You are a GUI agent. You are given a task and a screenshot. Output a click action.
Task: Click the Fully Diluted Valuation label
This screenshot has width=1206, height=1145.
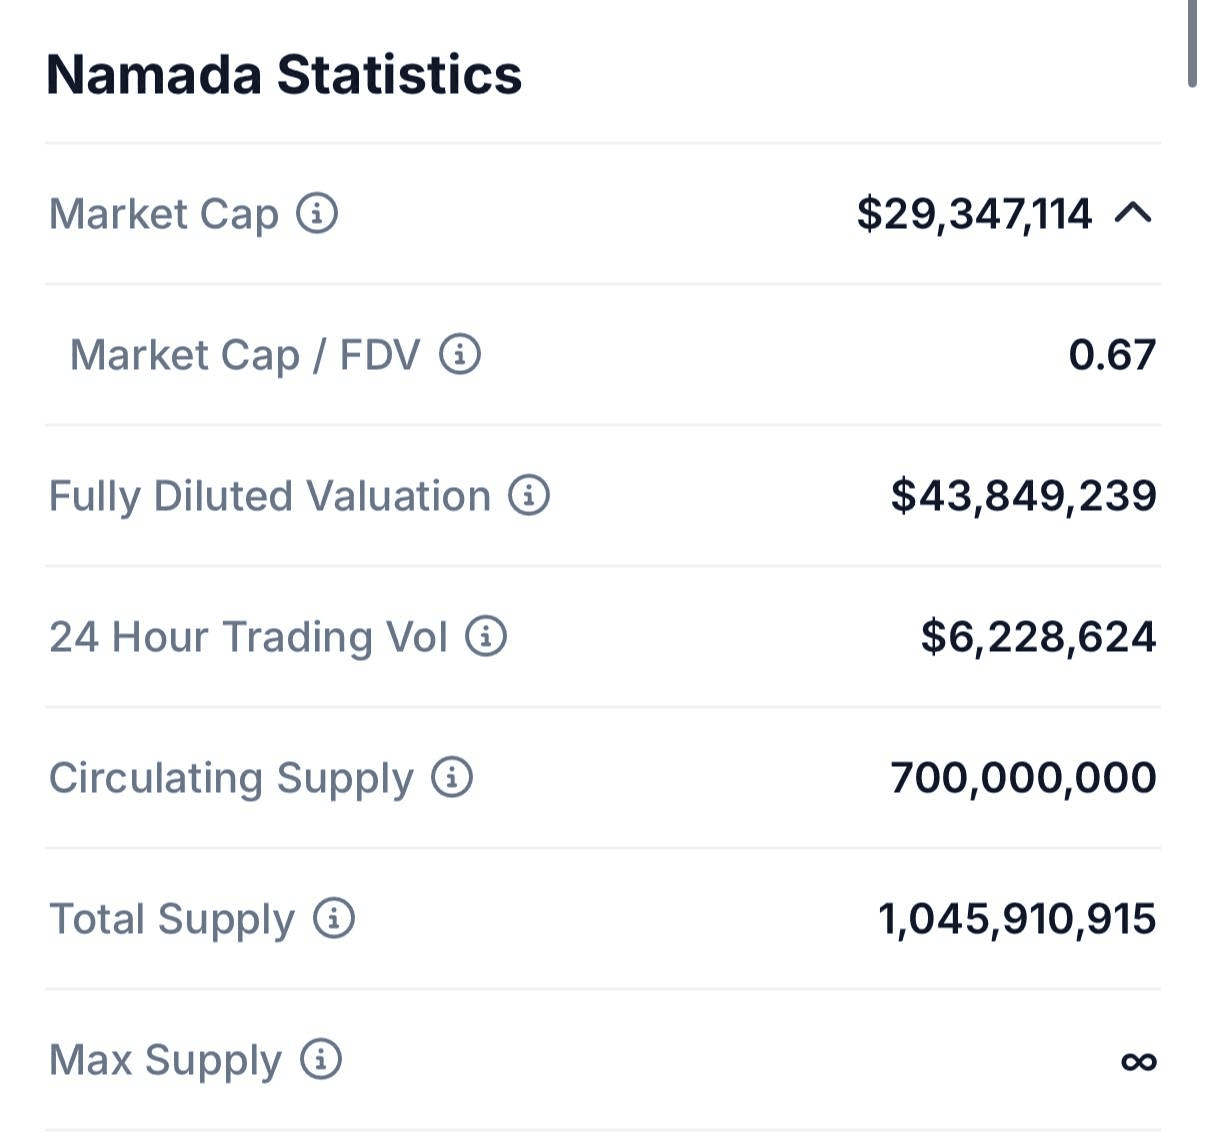(270, 496)
